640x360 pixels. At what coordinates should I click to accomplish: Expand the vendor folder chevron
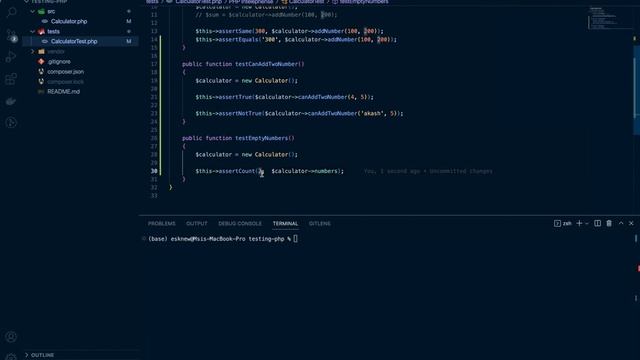pyautogui.click(x=33, y=51)
